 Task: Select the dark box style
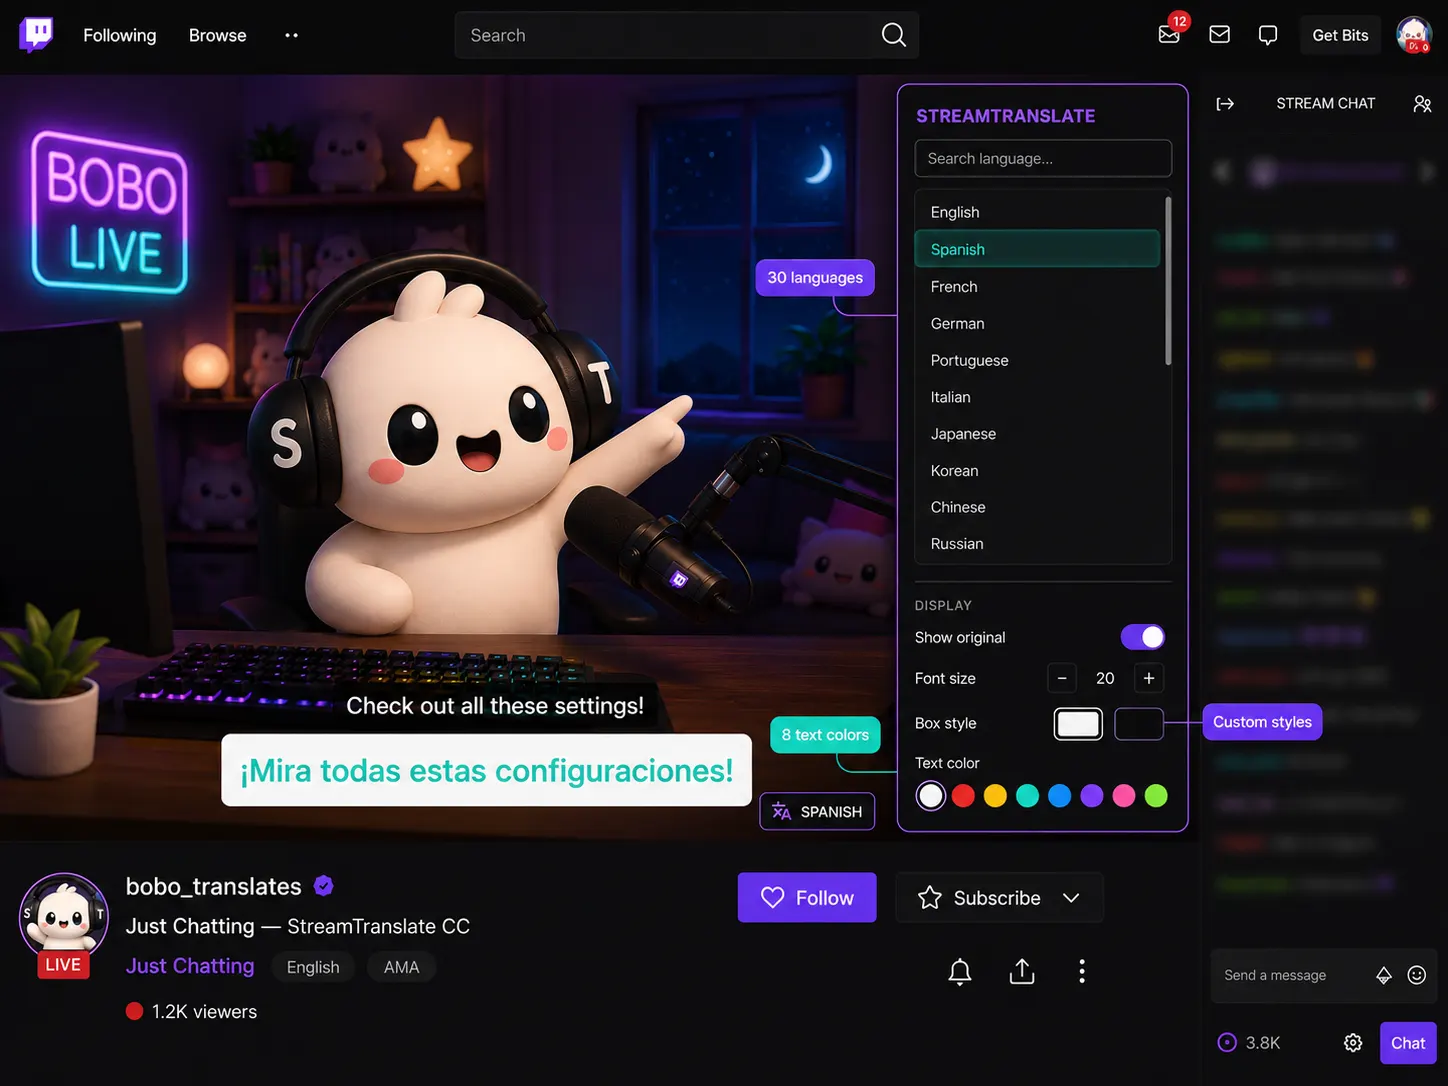pyautogui.click(x=1139, y=724)
